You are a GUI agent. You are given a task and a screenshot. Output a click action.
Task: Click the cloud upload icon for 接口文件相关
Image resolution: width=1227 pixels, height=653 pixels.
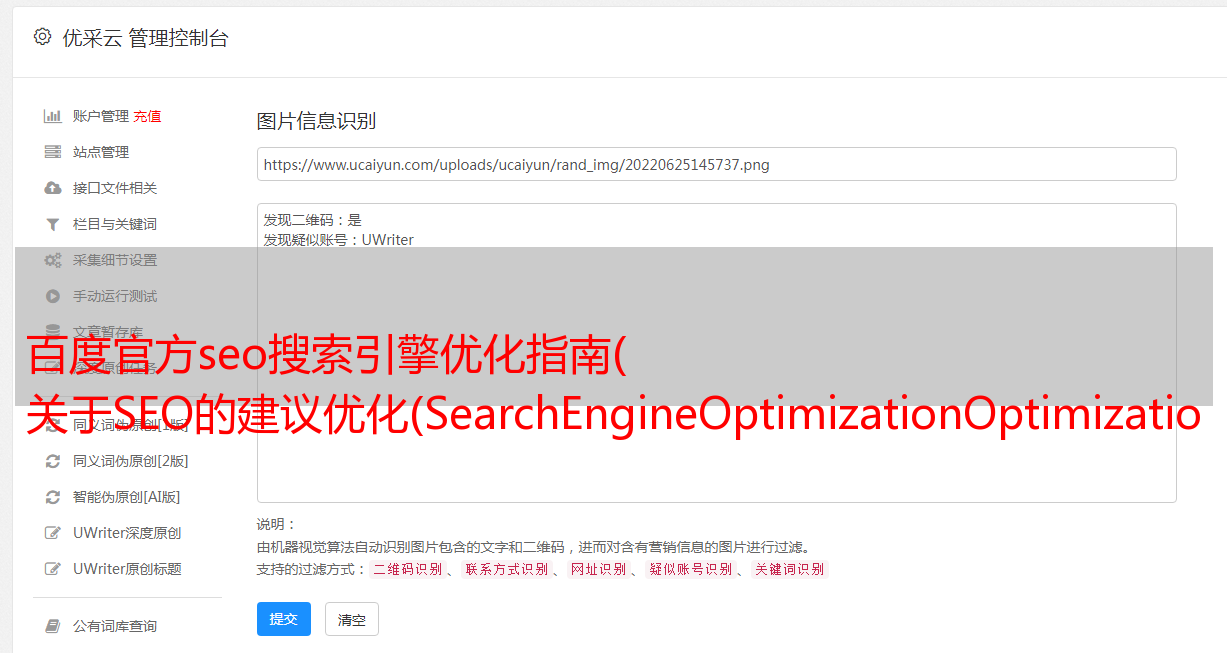pos(53,188)
